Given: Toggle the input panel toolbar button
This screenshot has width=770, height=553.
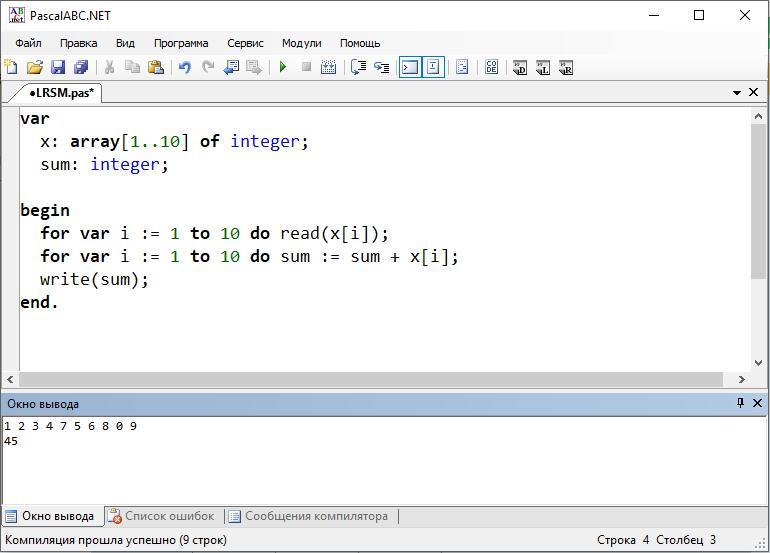Looking at the screenshot, I should tap(433, 68).
